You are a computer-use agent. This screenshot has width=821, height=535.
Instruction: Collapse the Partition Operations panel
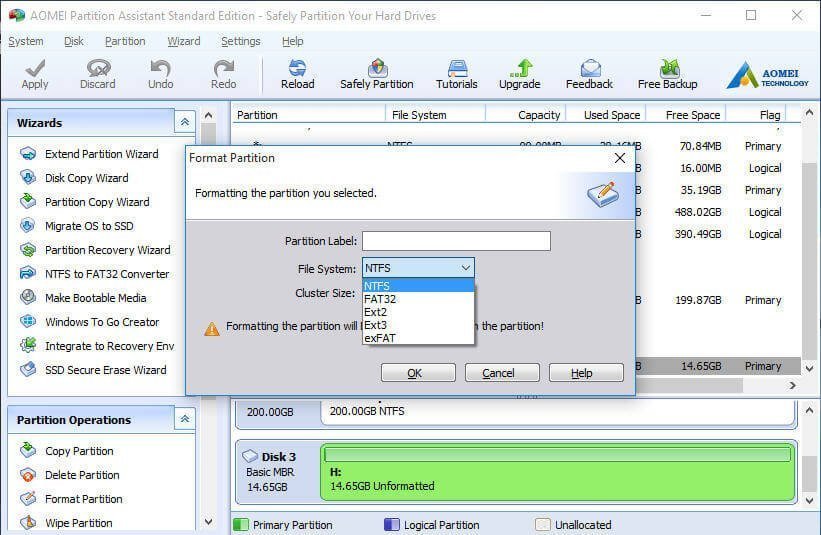coord(185,419)
